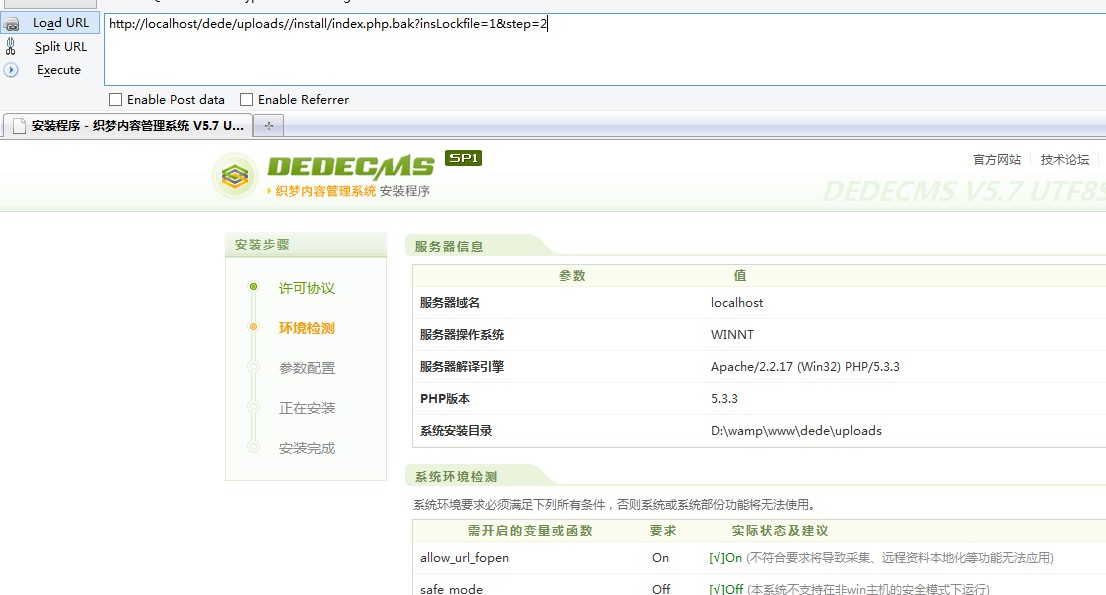Open the 官方网站 link

997,159
